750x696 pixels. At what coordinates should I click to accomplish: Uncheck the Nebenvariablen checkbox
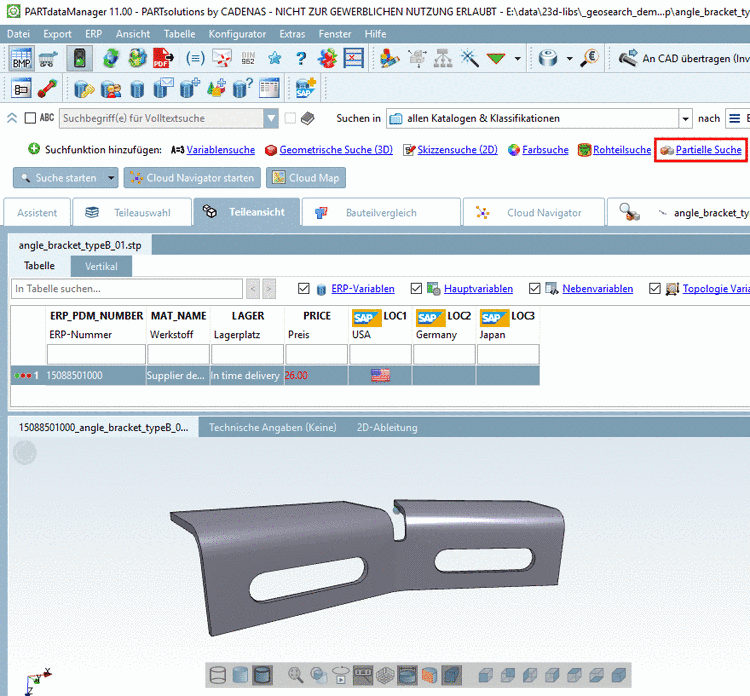pyautogui.click(x=534, y=288)
